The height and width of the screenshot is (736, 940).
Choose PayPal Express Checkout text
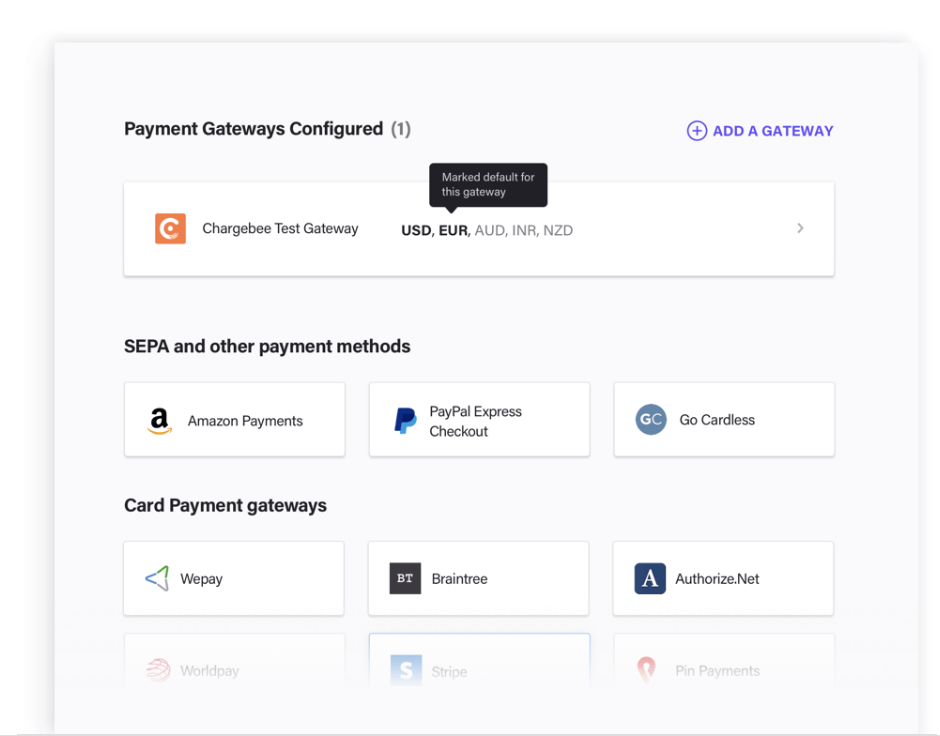(x=475, y=421)
